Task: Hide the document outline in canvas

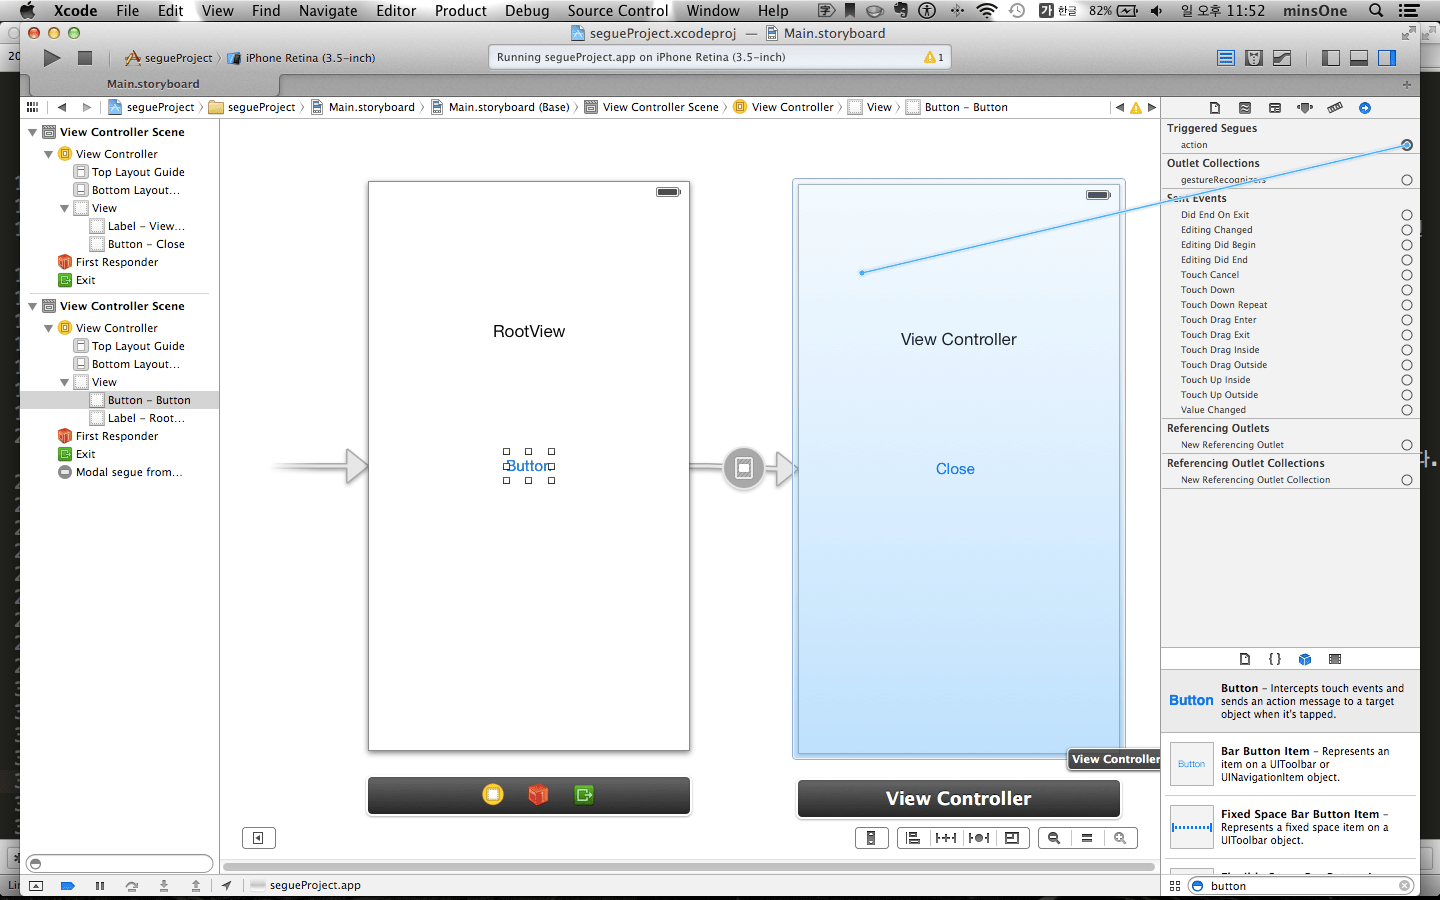Action: 258,838
